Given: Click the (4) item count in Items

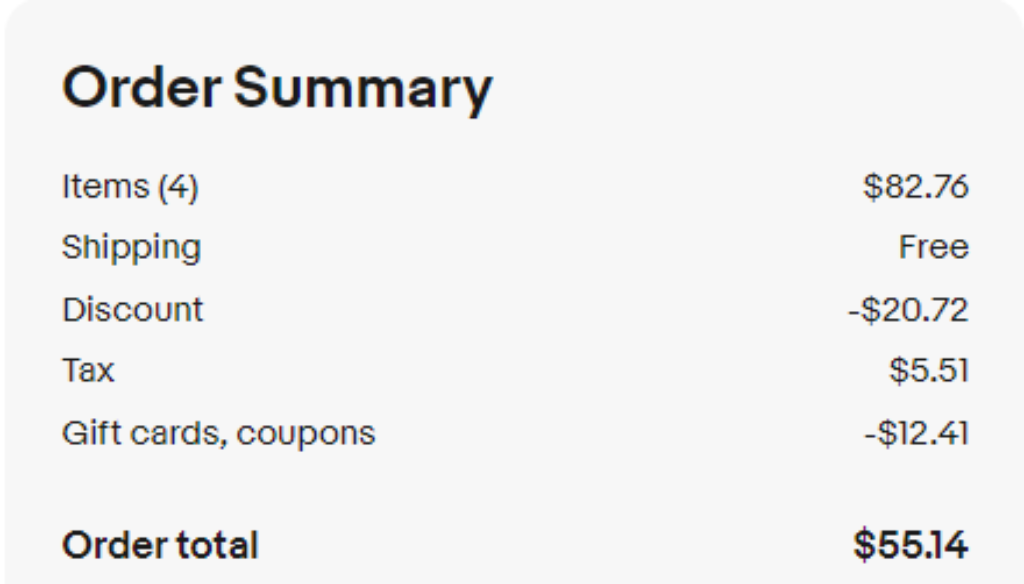Looking at the screenshot, I should point(178,187).
